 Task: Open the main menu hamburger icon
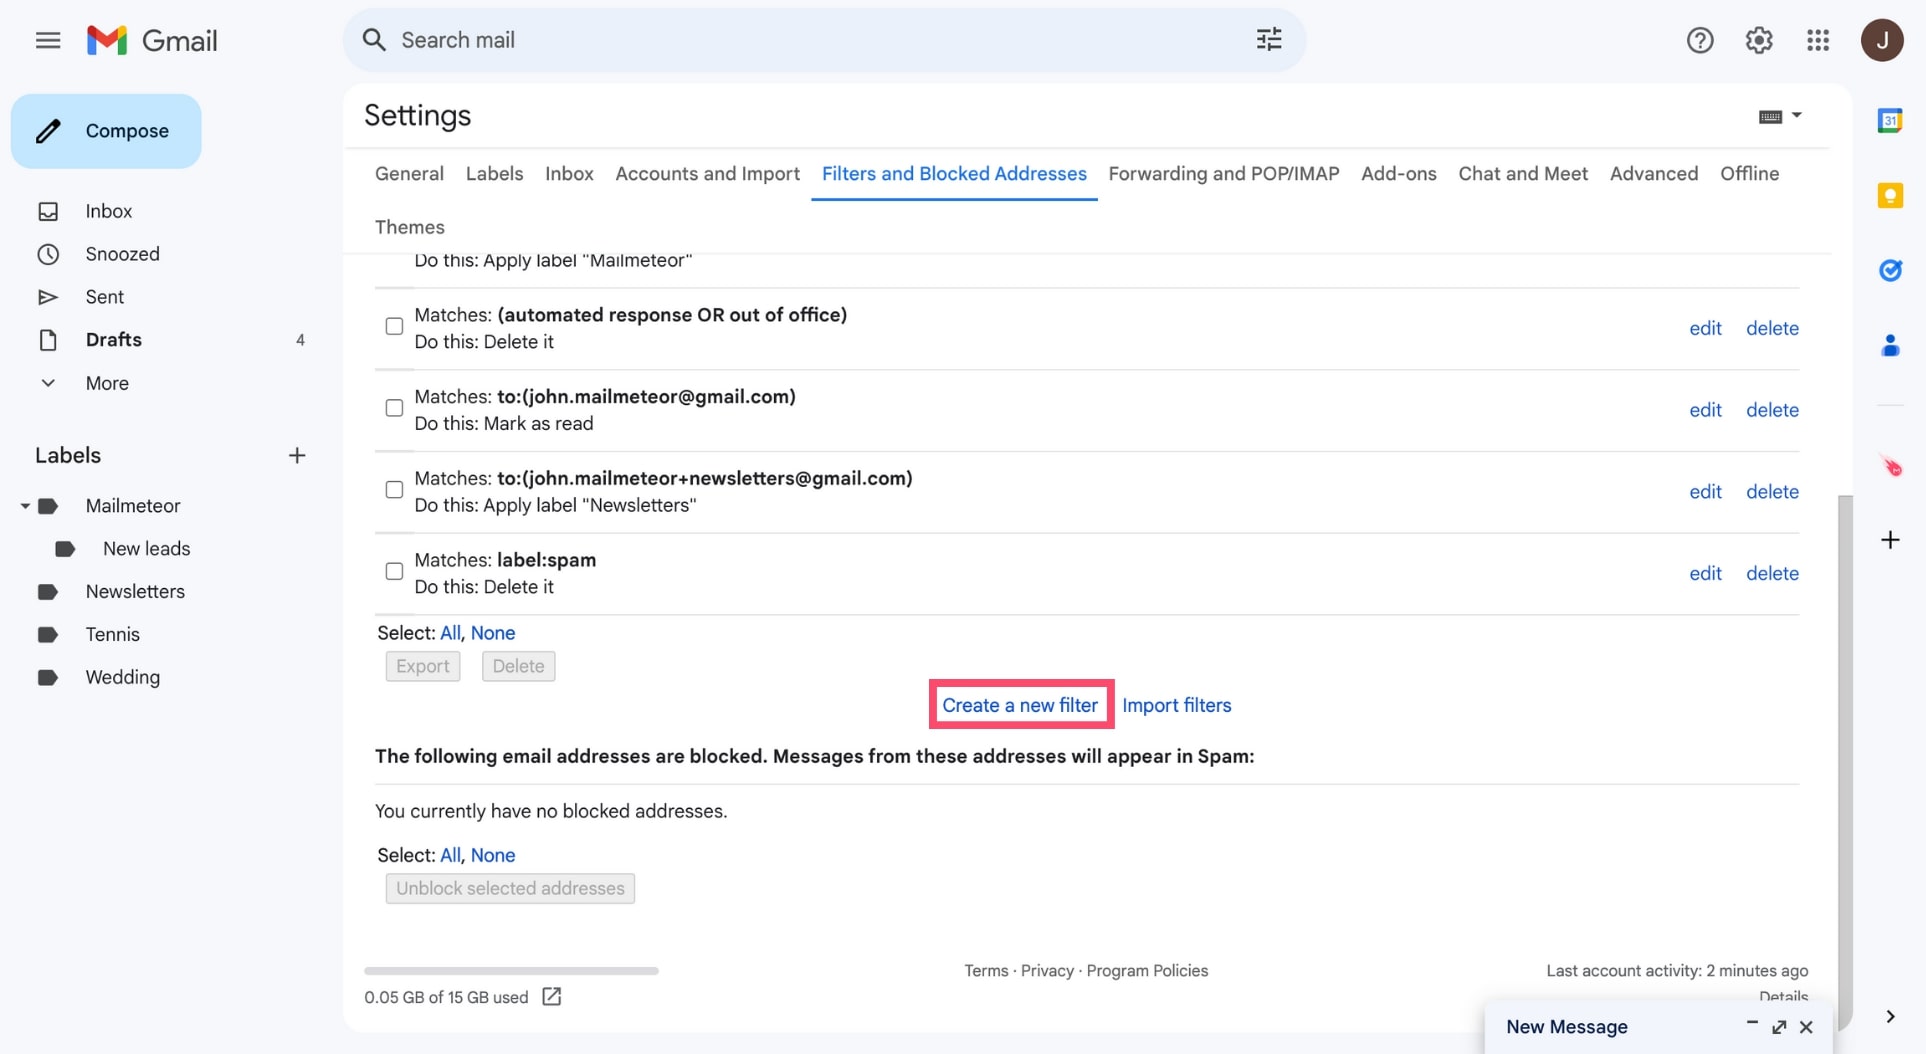coord(47,40)
